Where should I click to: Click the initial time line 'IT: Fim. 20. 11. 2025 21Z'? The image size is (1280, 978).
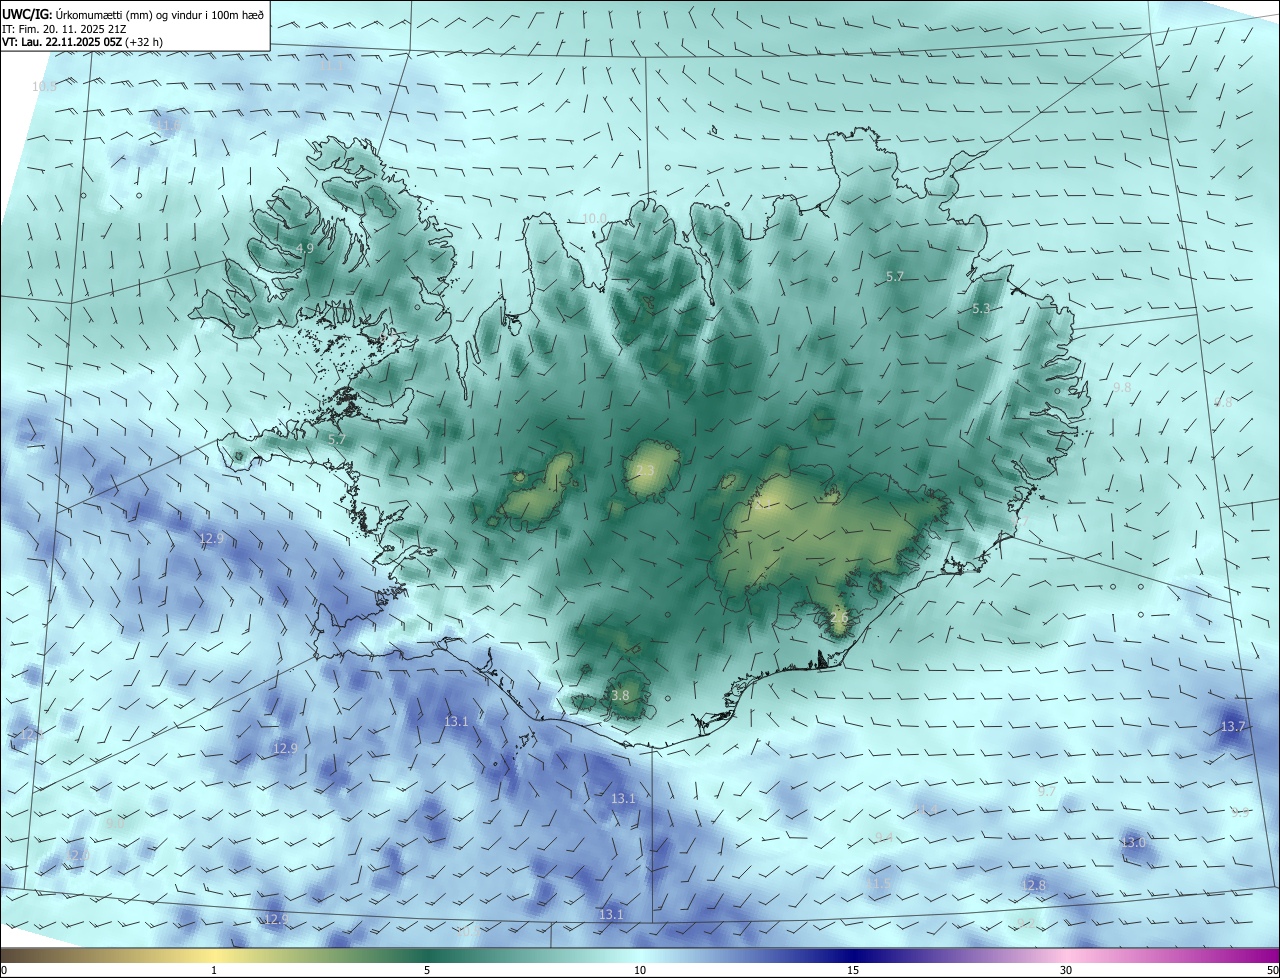point(64,28)
